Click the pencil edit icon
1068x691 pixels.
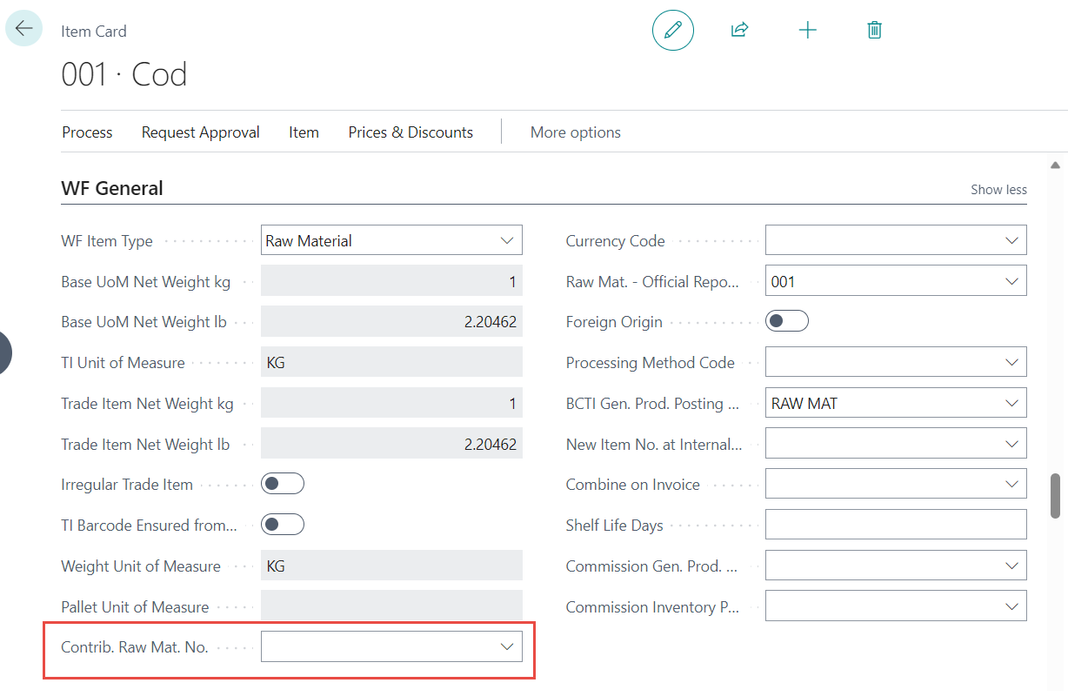(x=673, y=30)
